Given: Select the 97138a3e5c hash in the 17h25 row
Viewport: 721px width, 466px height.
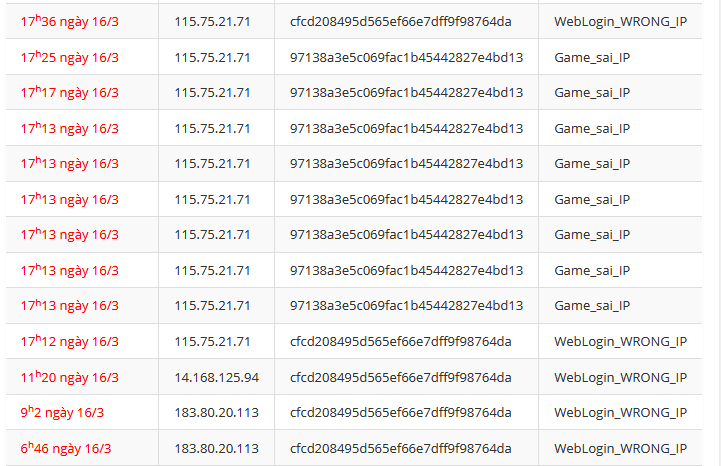Looking at the screenshot, I should pos(406,57).
